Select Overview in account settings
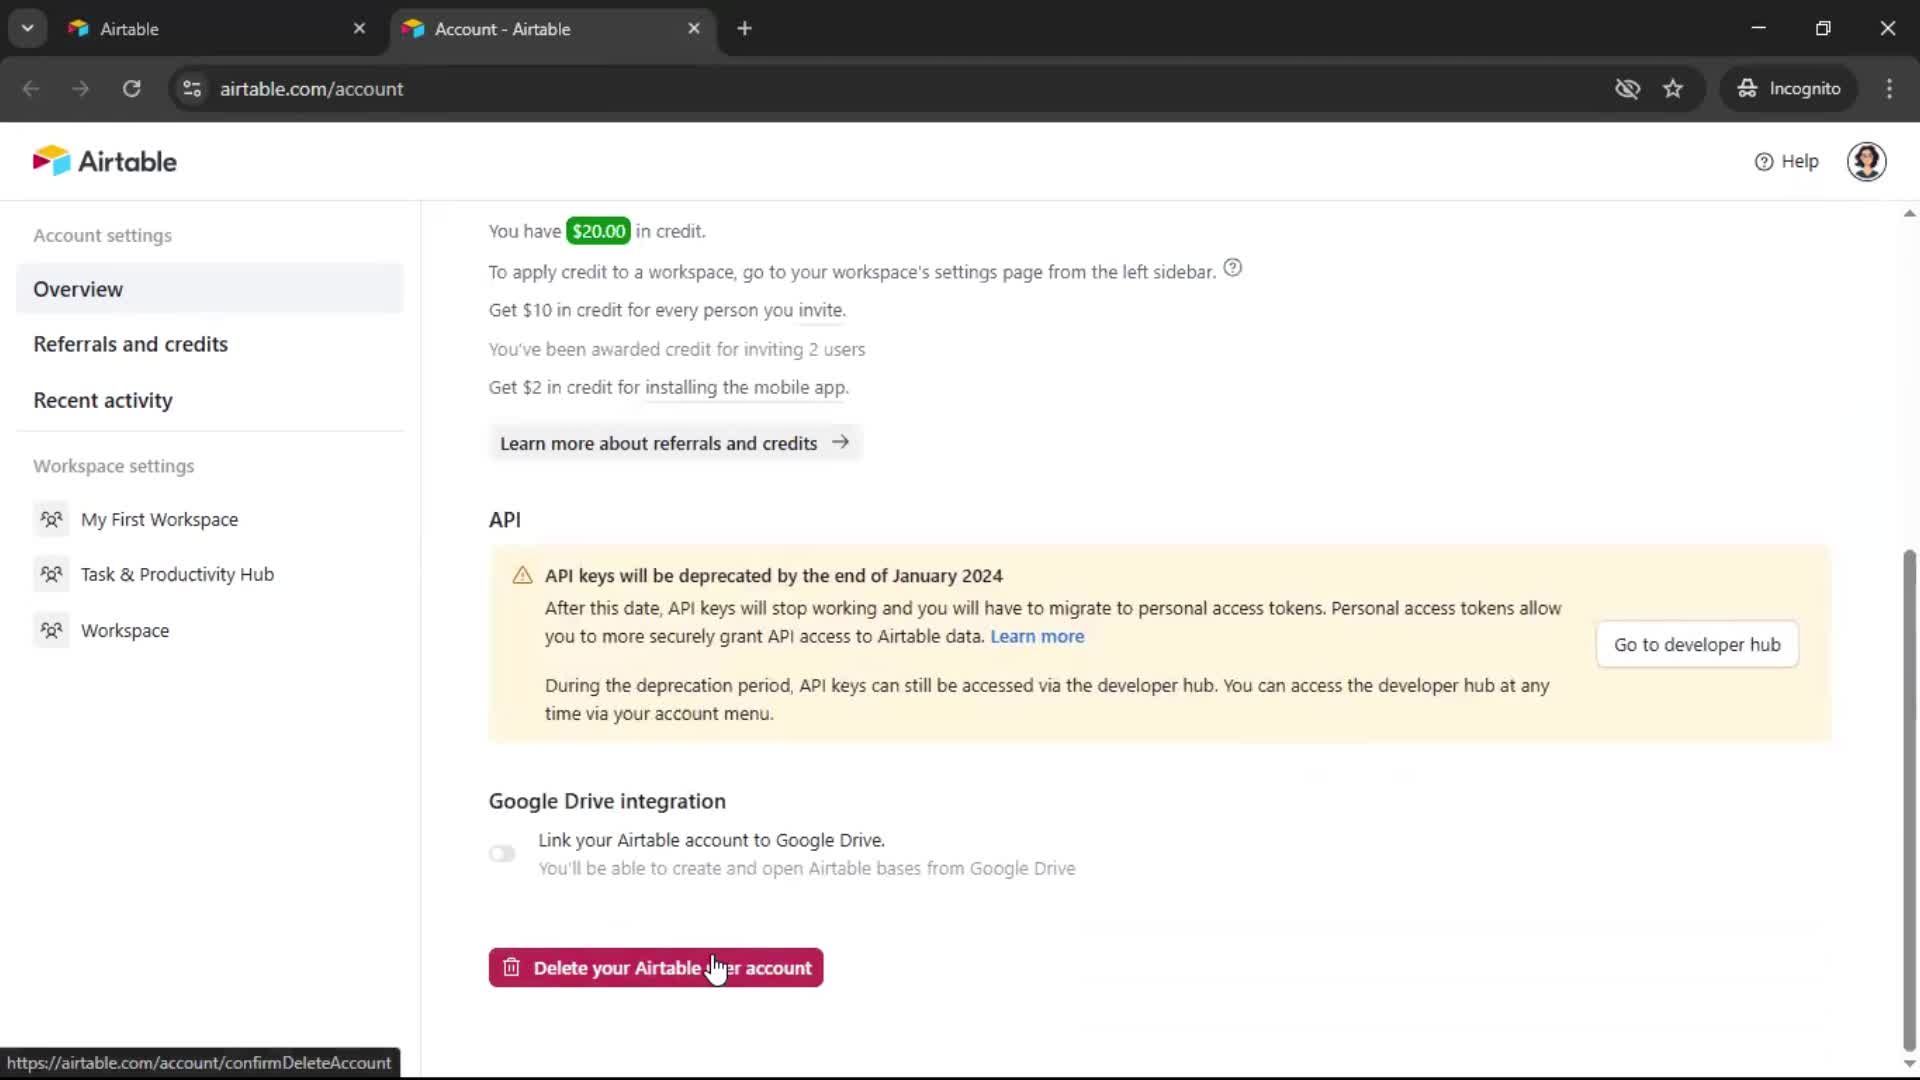Viewport: 1920px width, 1080px height. (209, 289)
